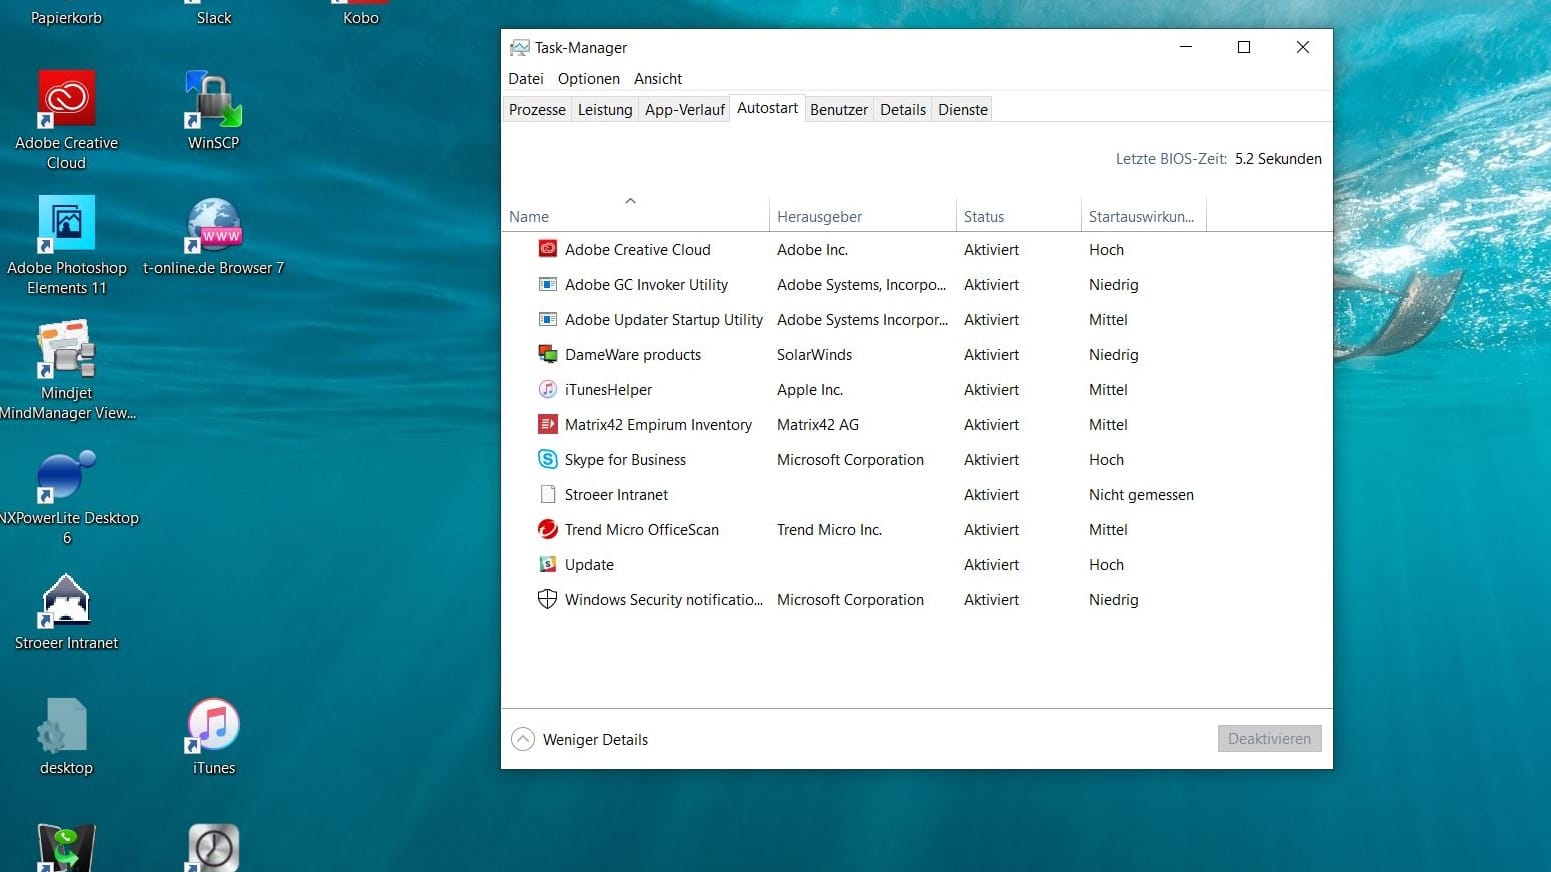Select the 'DameWare products' name text
Screen dimensions: 1551x872
point(633,355)
